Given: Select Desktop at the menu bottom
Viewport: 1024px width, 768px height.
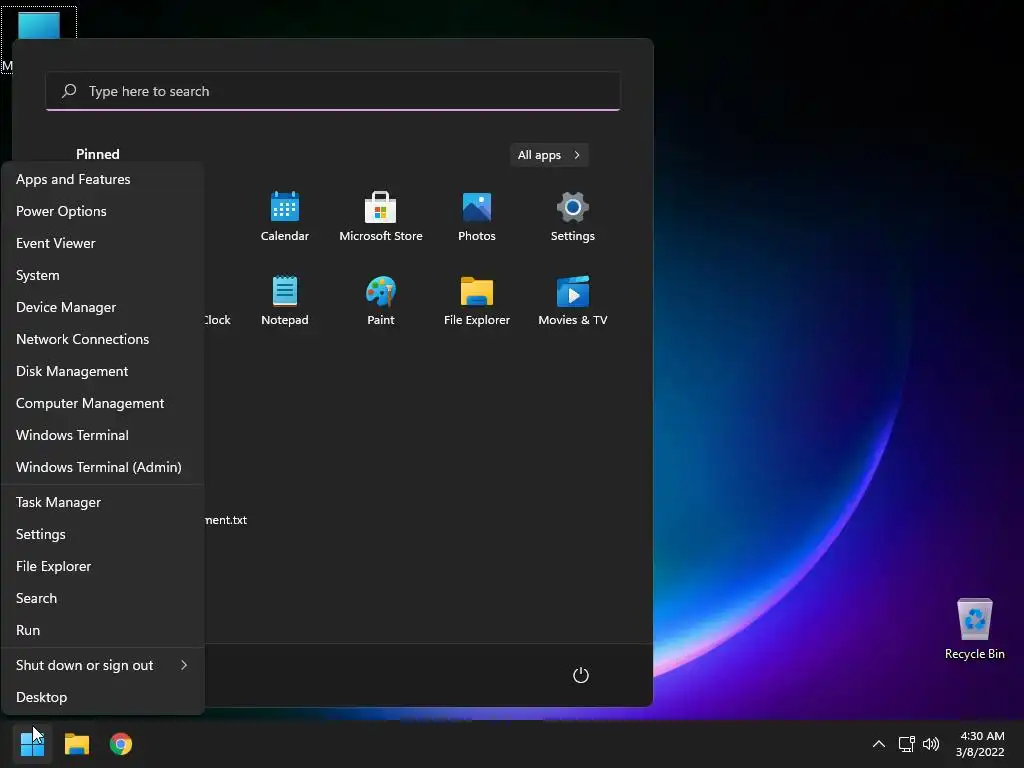Looking at the screenshot, I should click(103, 697).
